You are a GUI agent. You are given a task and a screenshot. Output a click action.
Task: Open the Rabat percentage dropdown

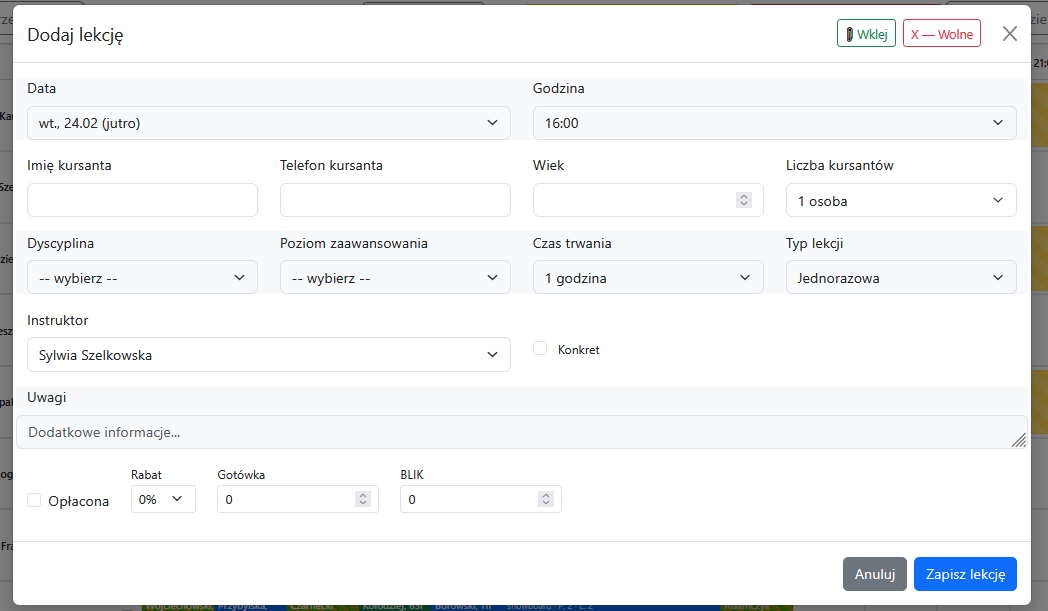(x=163, y=499)
